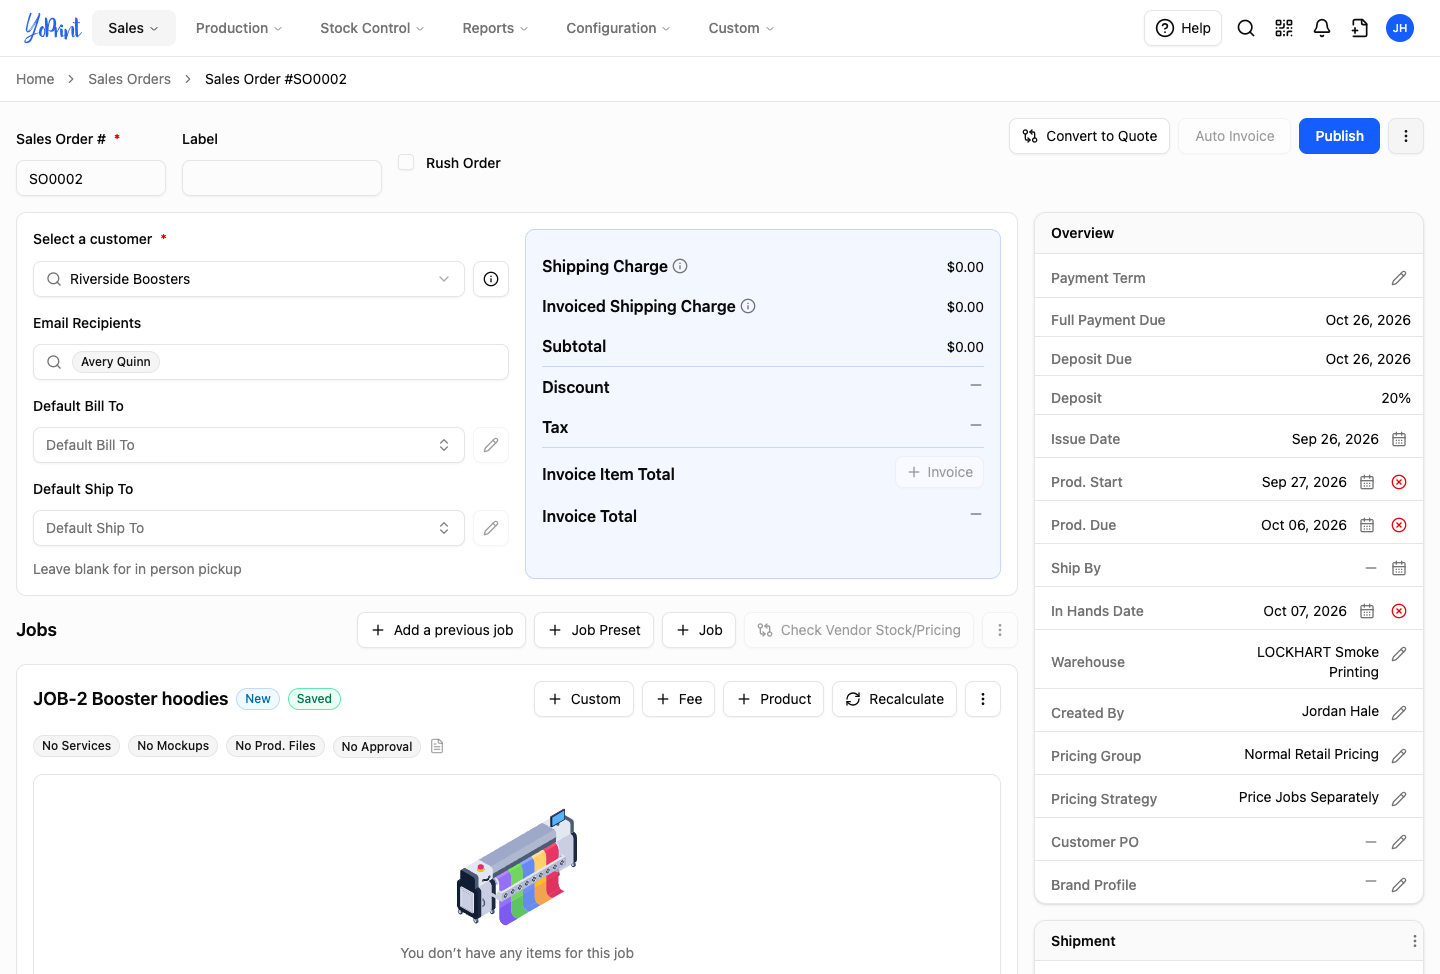This screenshot has width=1440, height=974.
Task: Click the JH user avatar
Action: [x=1400, y=28]
